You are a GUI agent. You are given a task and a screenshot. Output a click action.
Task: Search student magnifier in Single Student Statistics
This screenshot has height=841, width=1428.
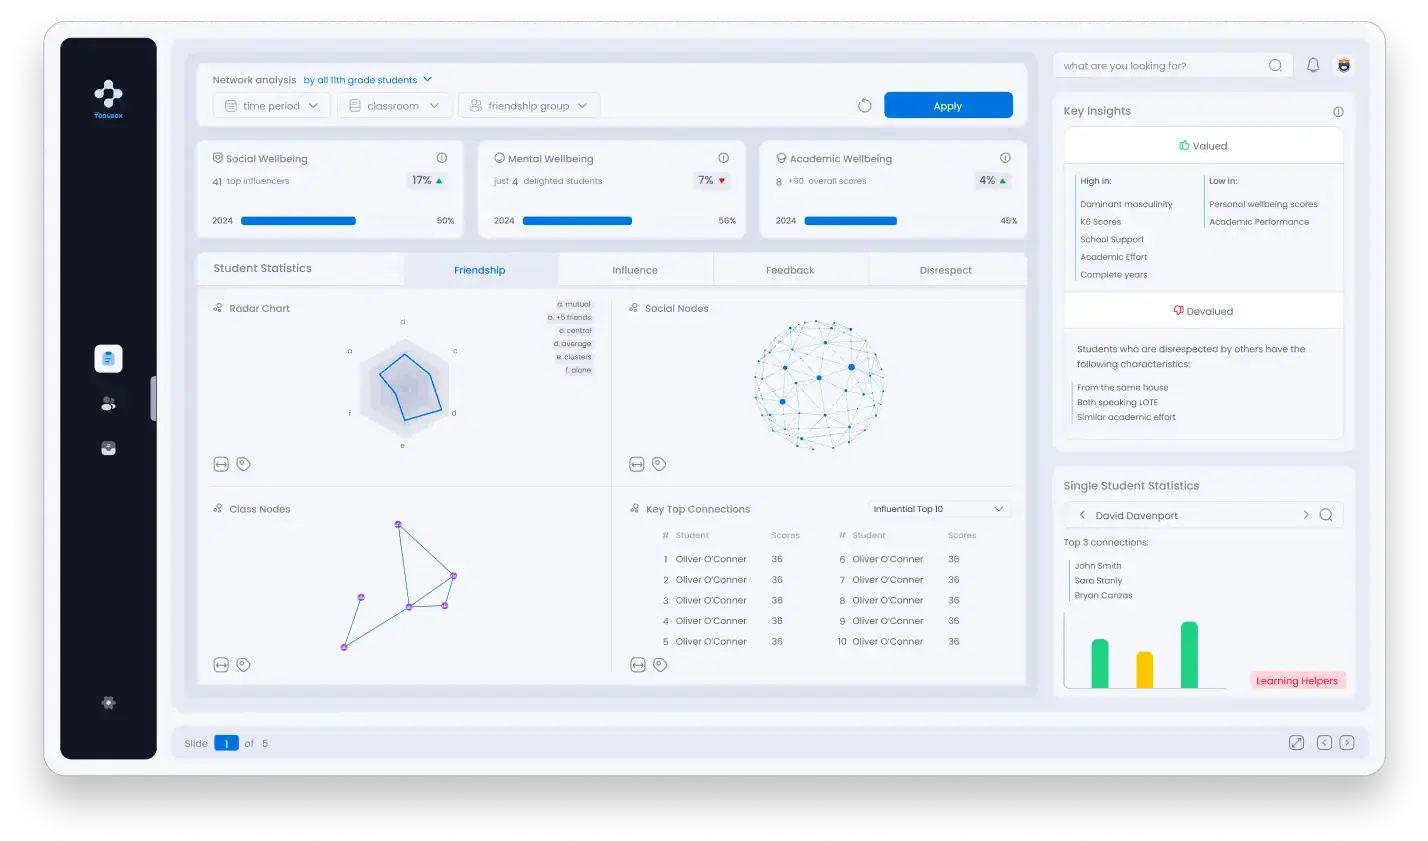tap(1325, 515)
